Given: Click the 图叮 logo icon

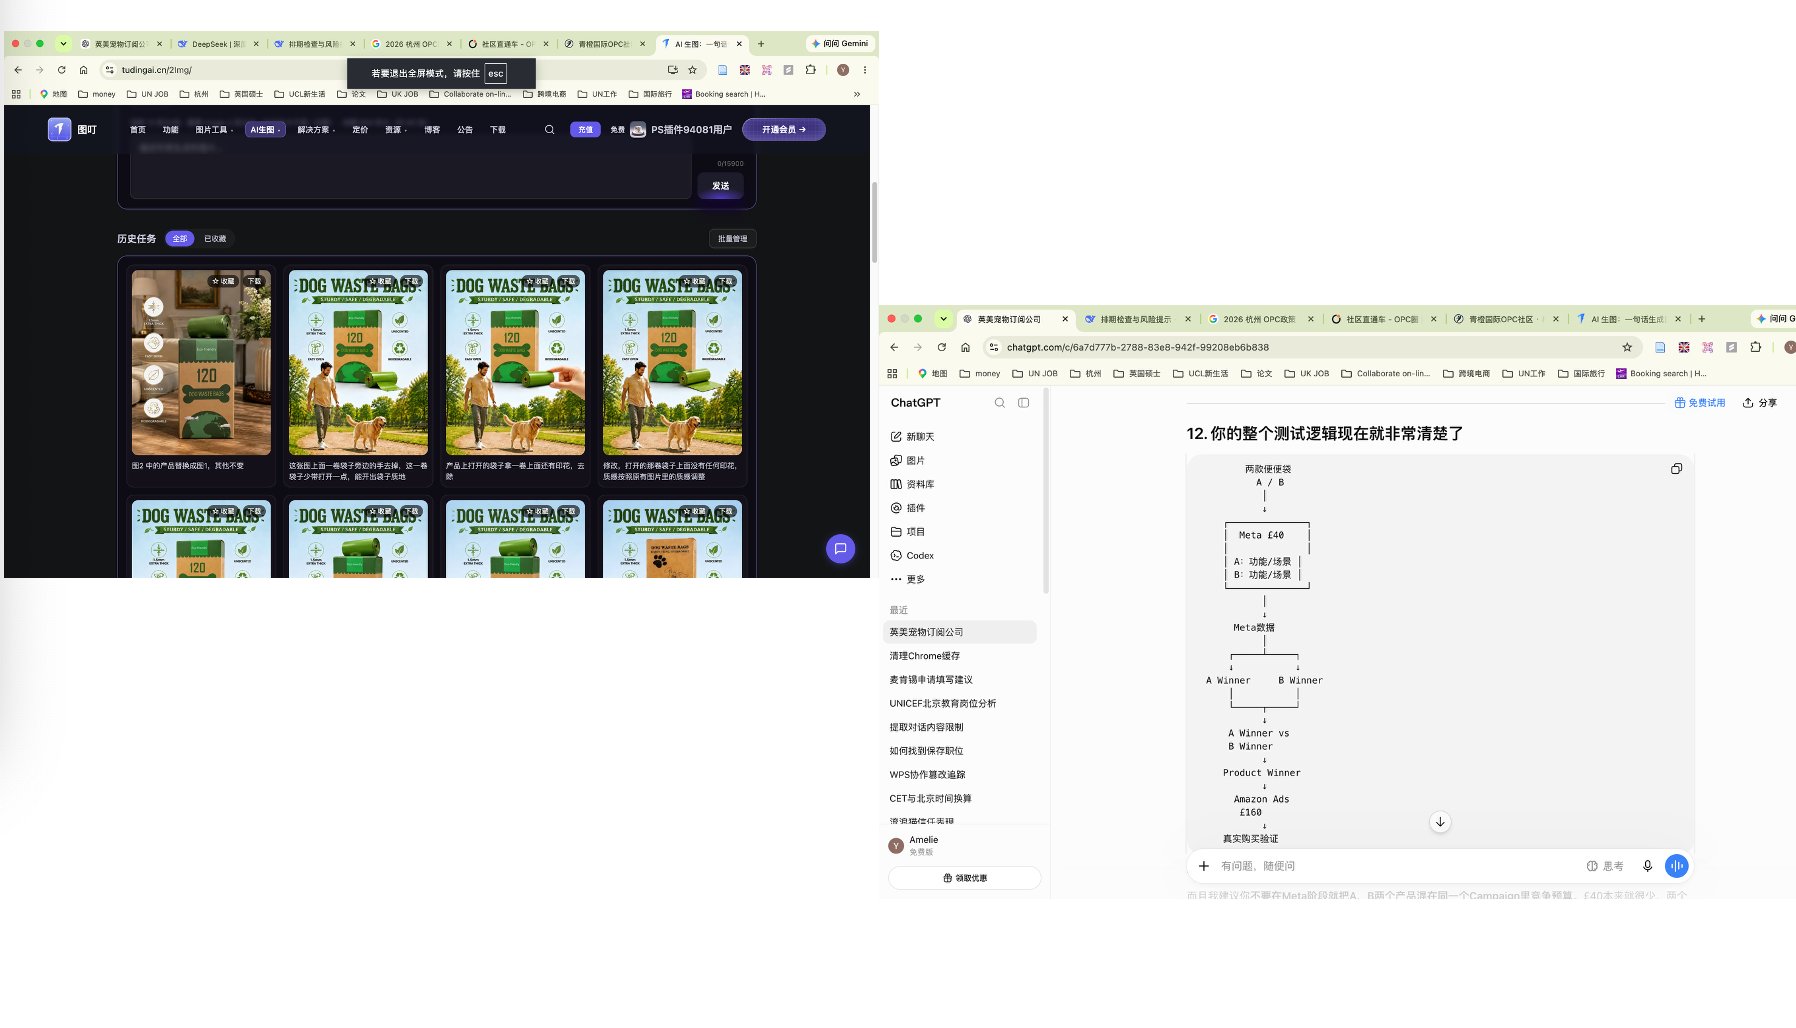Looking at the screenshot, I should 59,129.
